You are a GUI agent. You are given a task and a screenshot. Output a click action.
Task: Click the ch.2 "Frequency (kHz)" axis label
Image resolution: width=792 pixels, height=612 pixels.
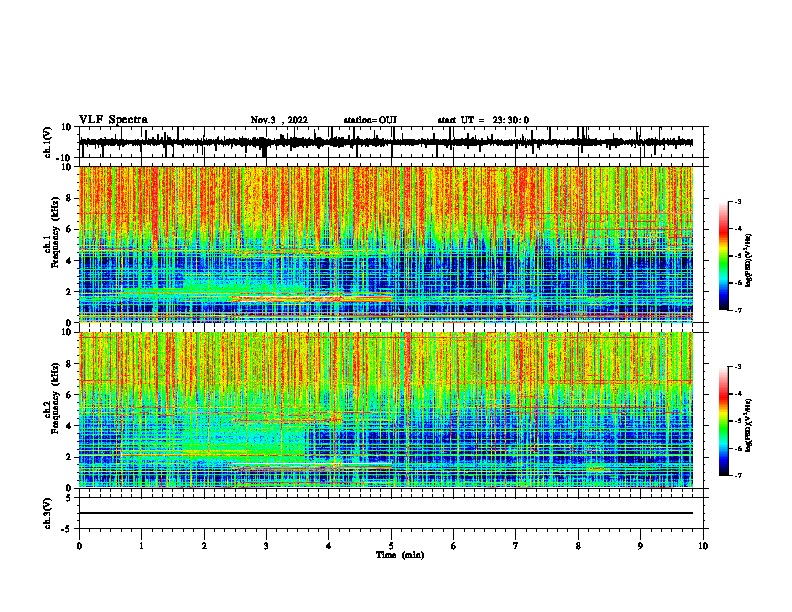point(55,398)
